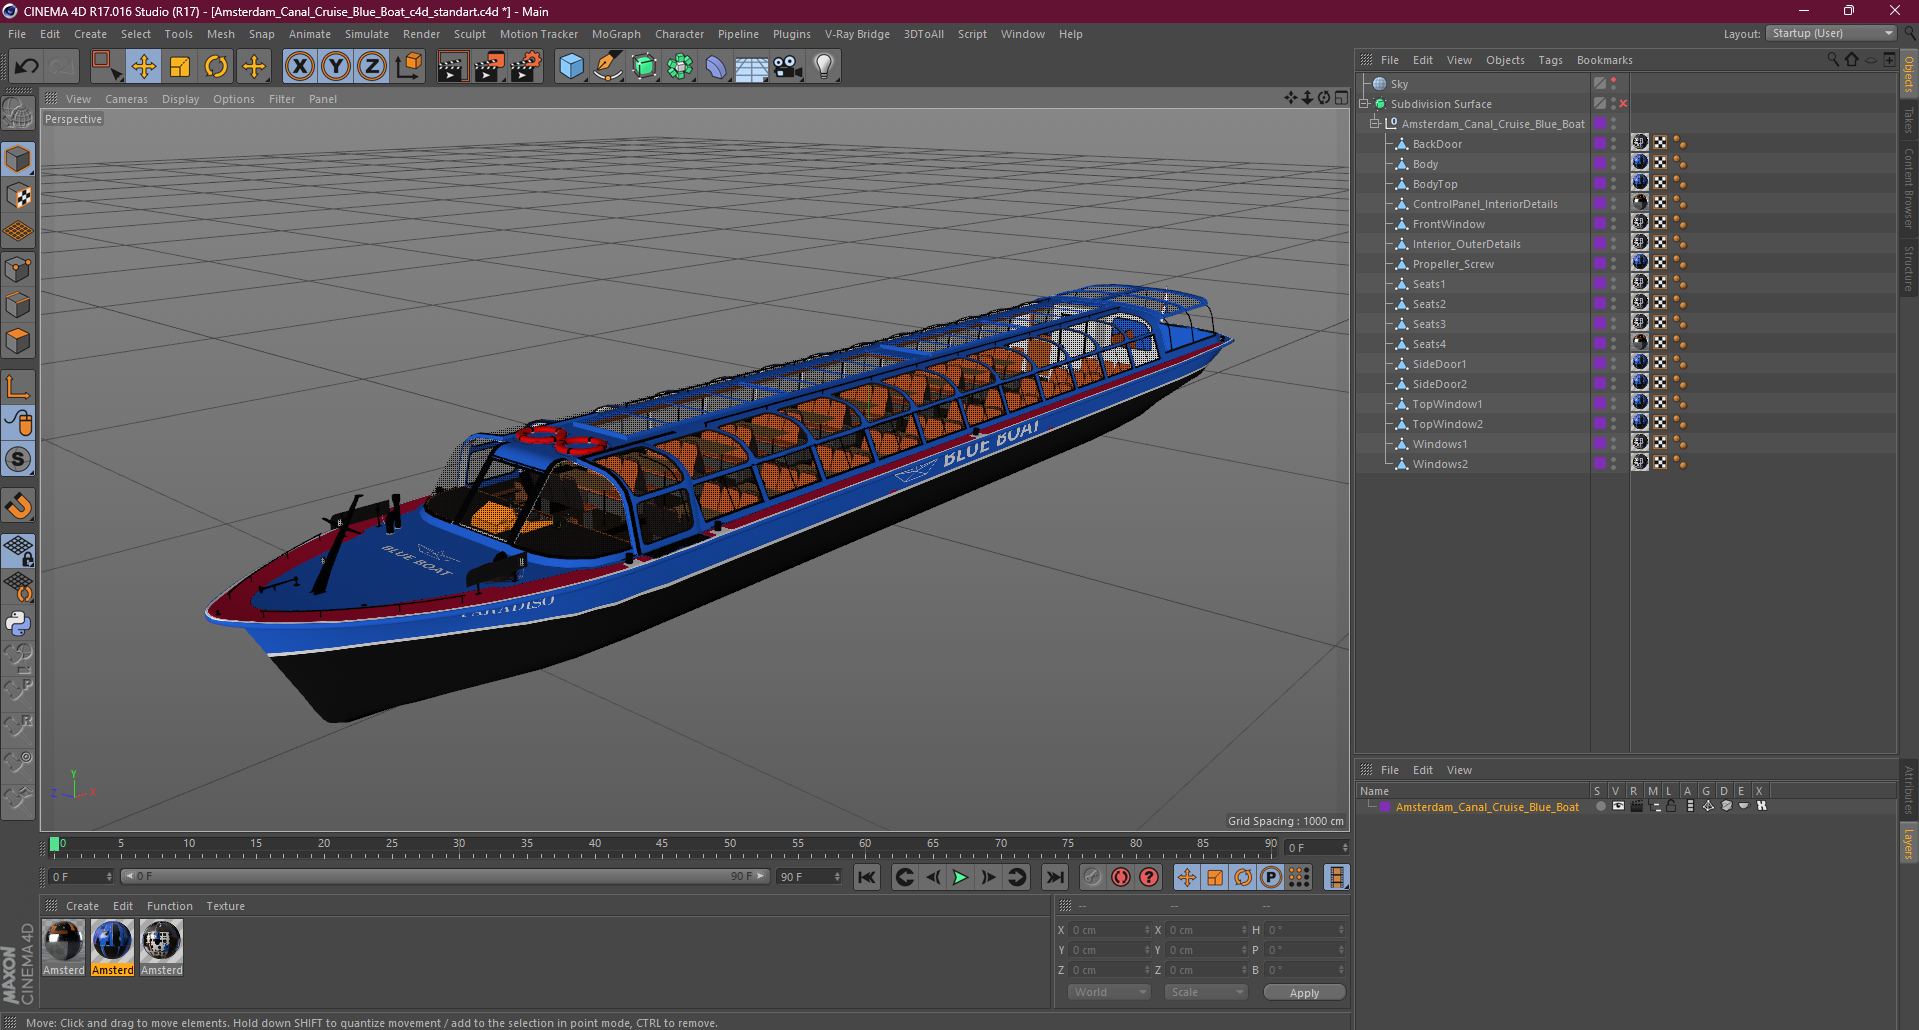Open Material Manager Texture menu
Screen dimensions: 1919x1030
(225, 906)
